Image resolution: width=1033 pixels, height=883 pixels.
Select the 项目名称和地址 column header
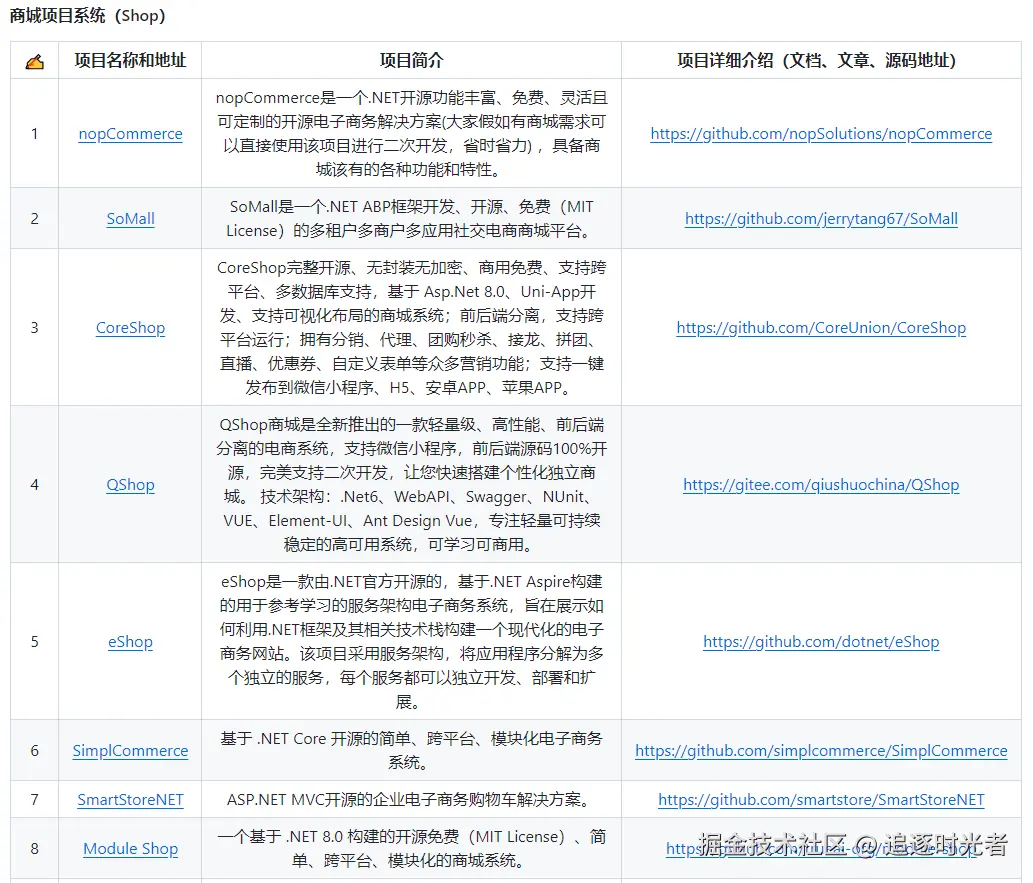130,61
